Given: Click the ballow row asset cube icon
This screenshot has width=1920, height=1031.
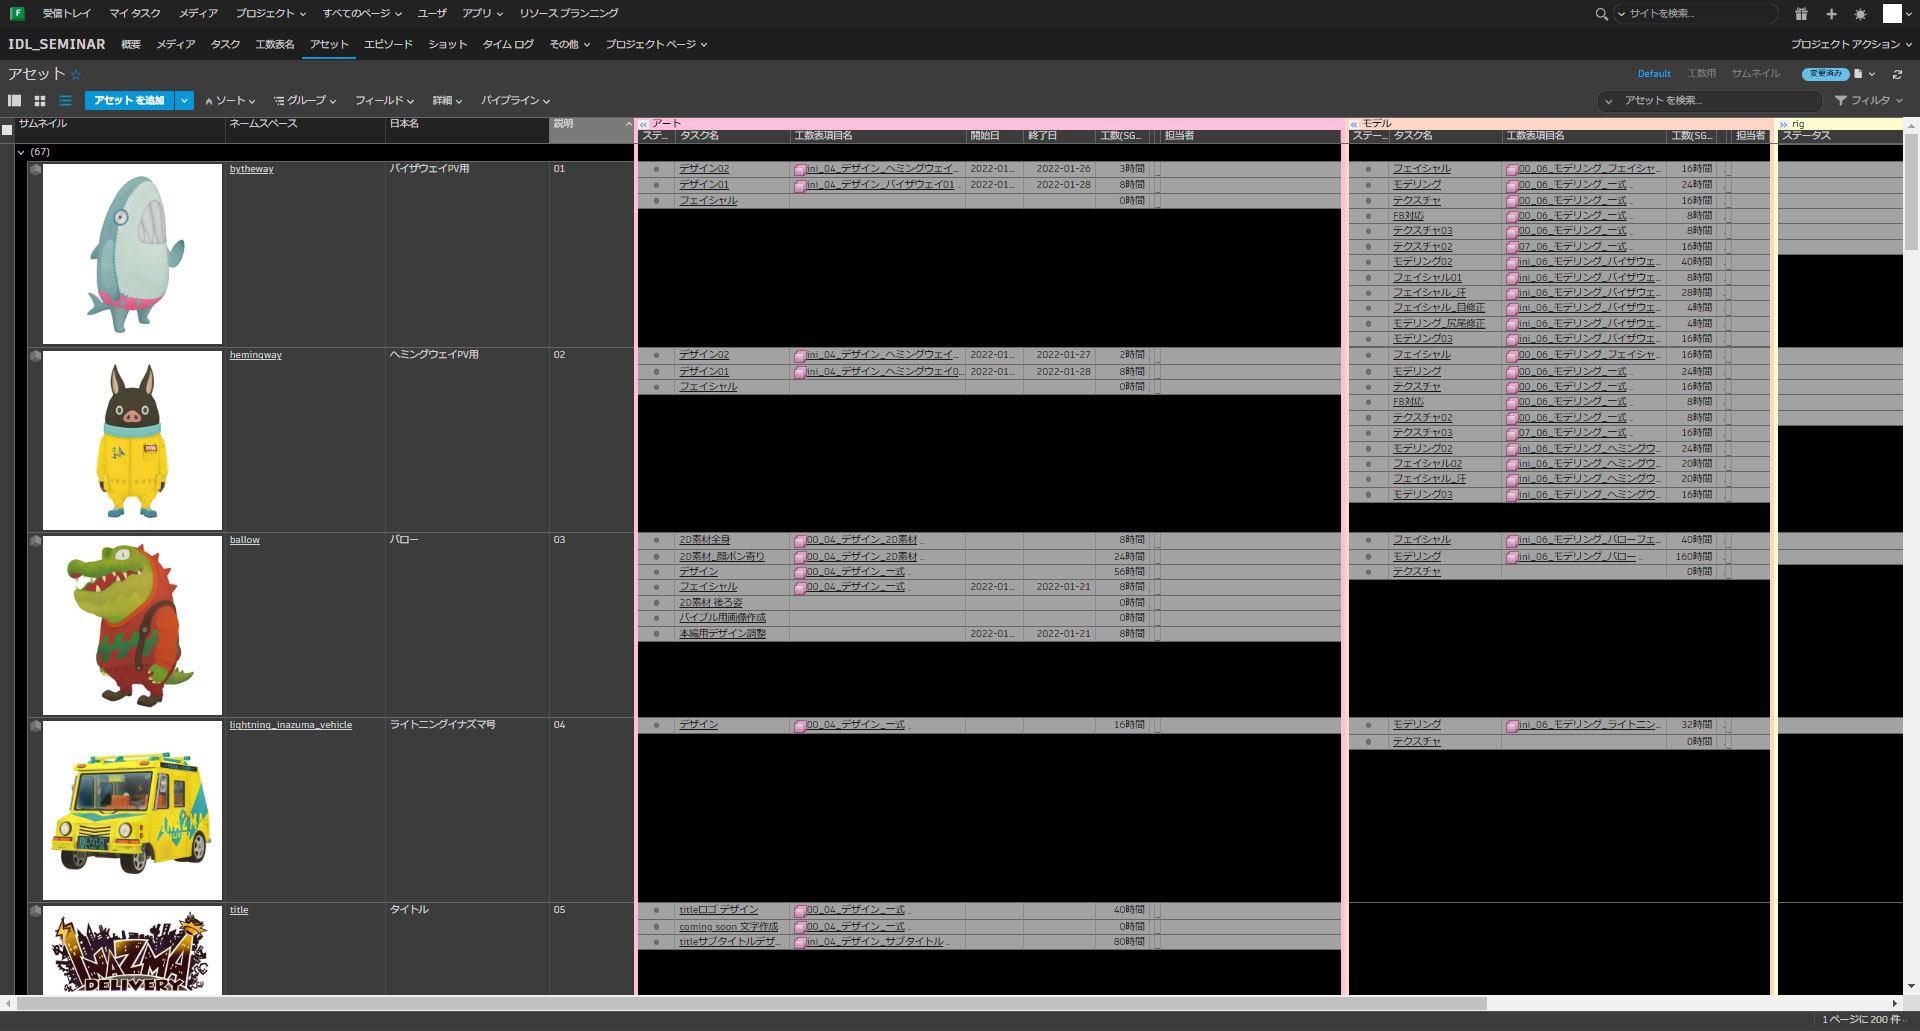Looking at the screenshot, I should pyautogui.click(x=35, y=541).
